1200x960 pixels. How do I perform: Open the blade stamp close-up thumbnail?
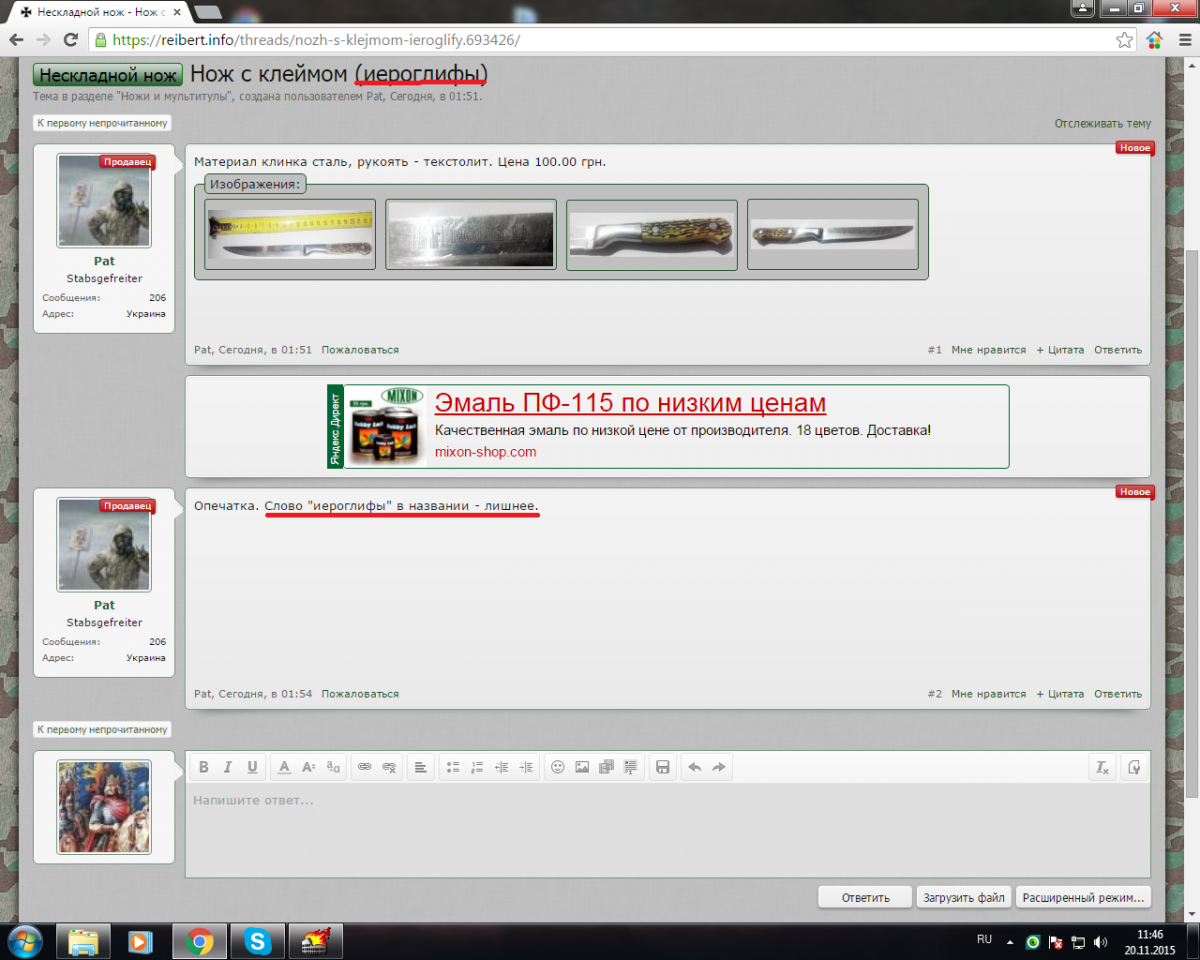pyautogui.click(x=471, y=234)
